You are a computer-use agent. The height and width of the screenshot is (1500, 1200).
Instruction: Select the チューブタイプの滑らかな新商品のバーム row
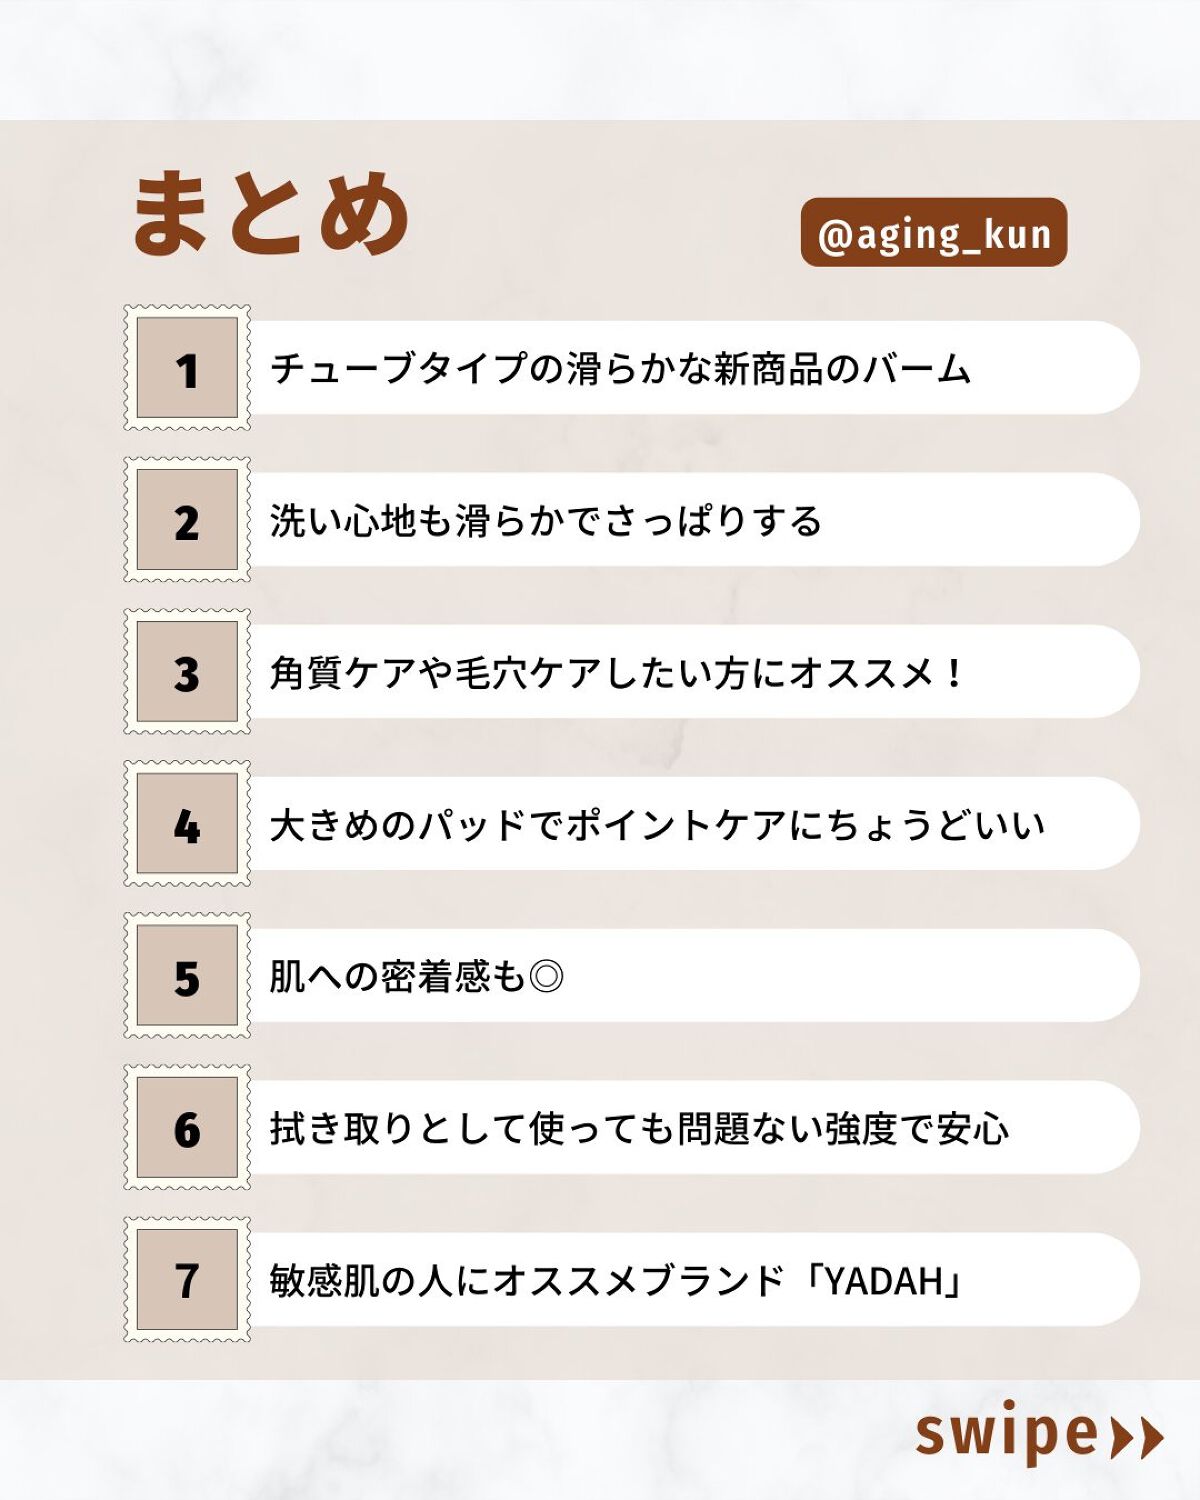tap(620, 368)
